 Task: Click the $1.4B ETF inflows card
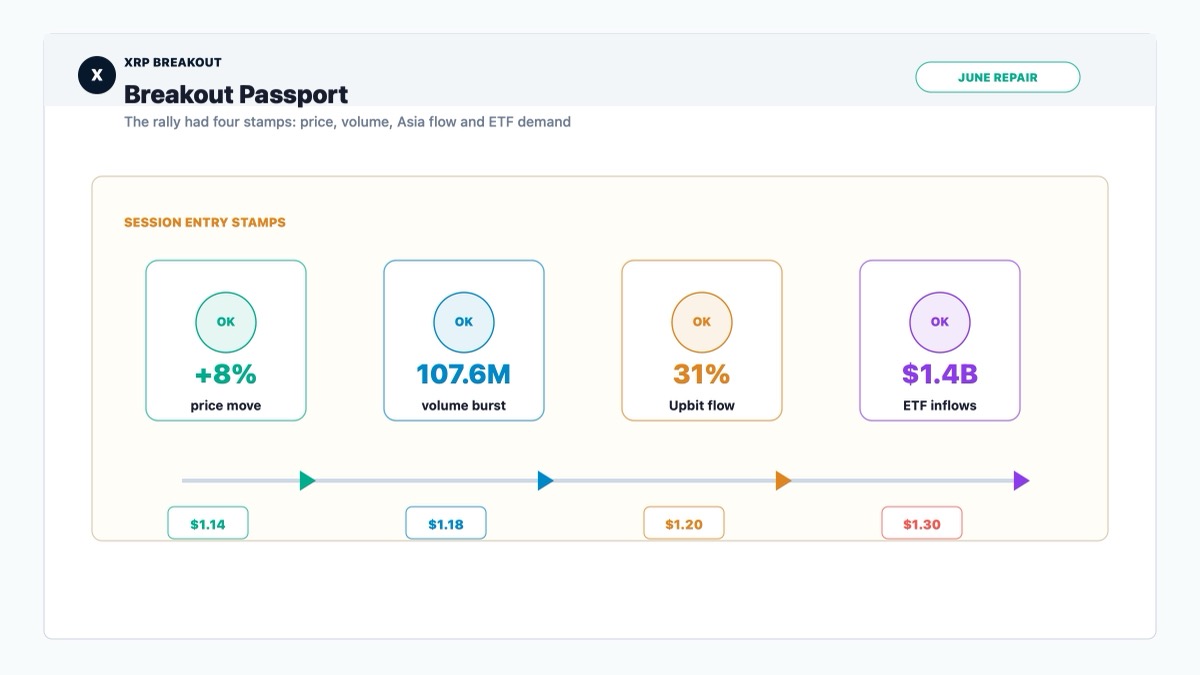pos(940,340)
